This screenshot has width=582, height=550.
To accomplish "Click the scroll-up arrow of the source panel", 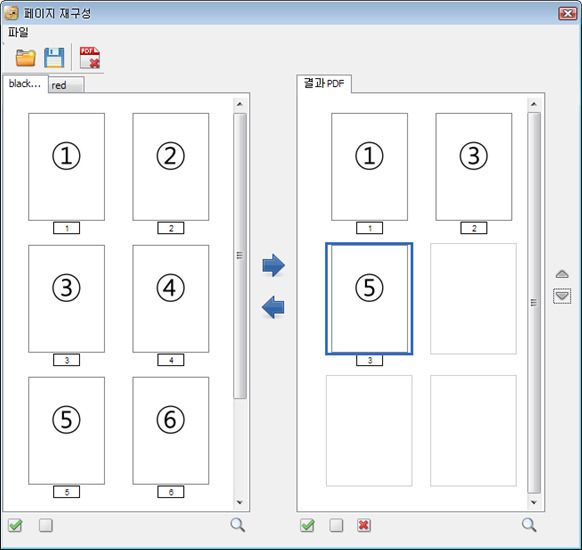I will [x=240, y=104].
